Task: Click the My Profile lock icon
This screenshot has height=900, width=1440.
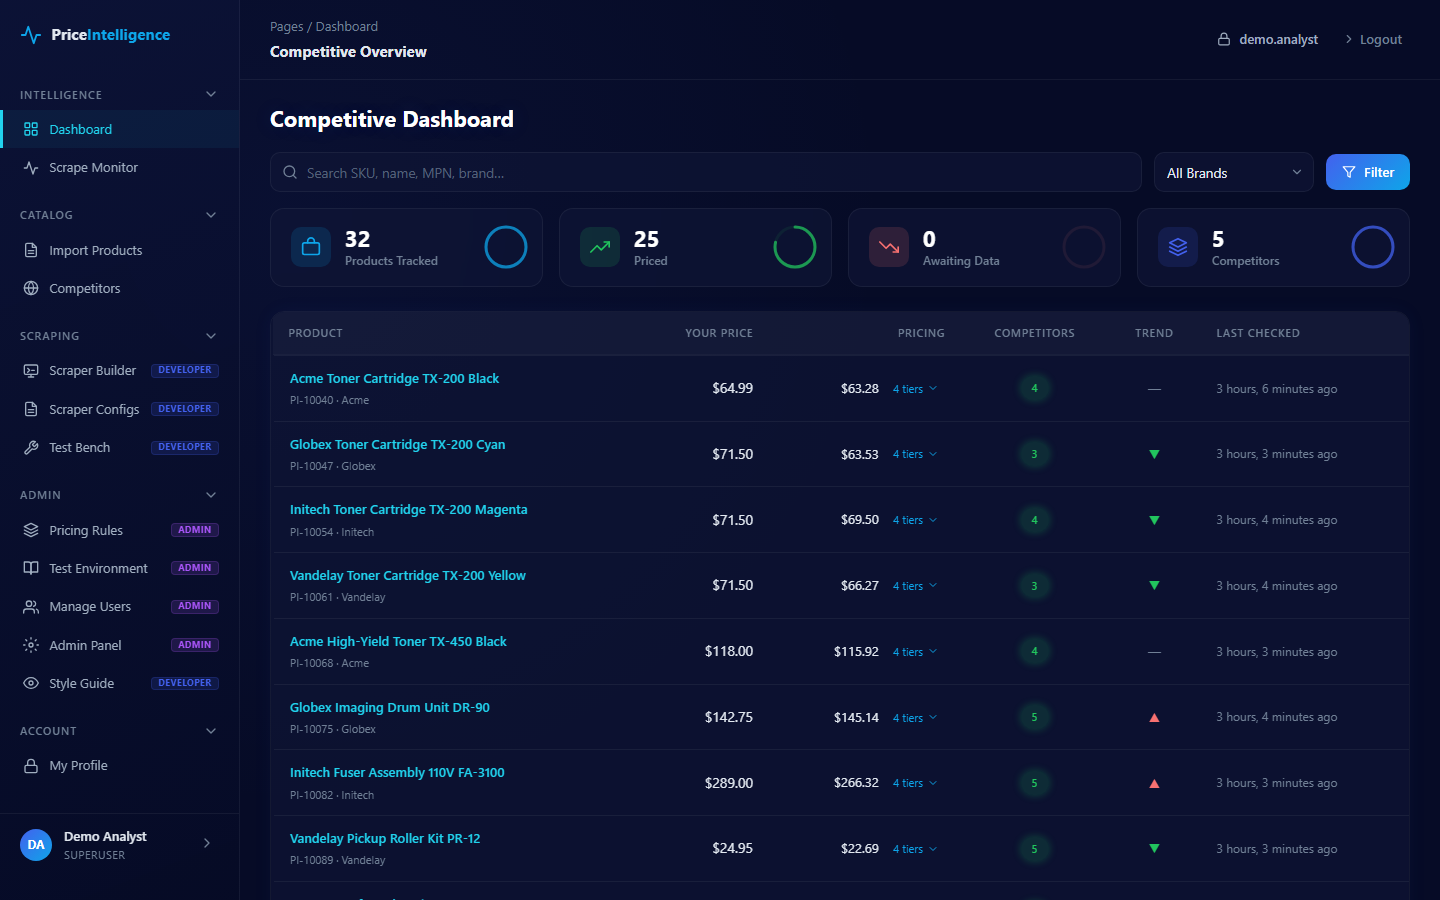Action: click(x=31, y=766)
